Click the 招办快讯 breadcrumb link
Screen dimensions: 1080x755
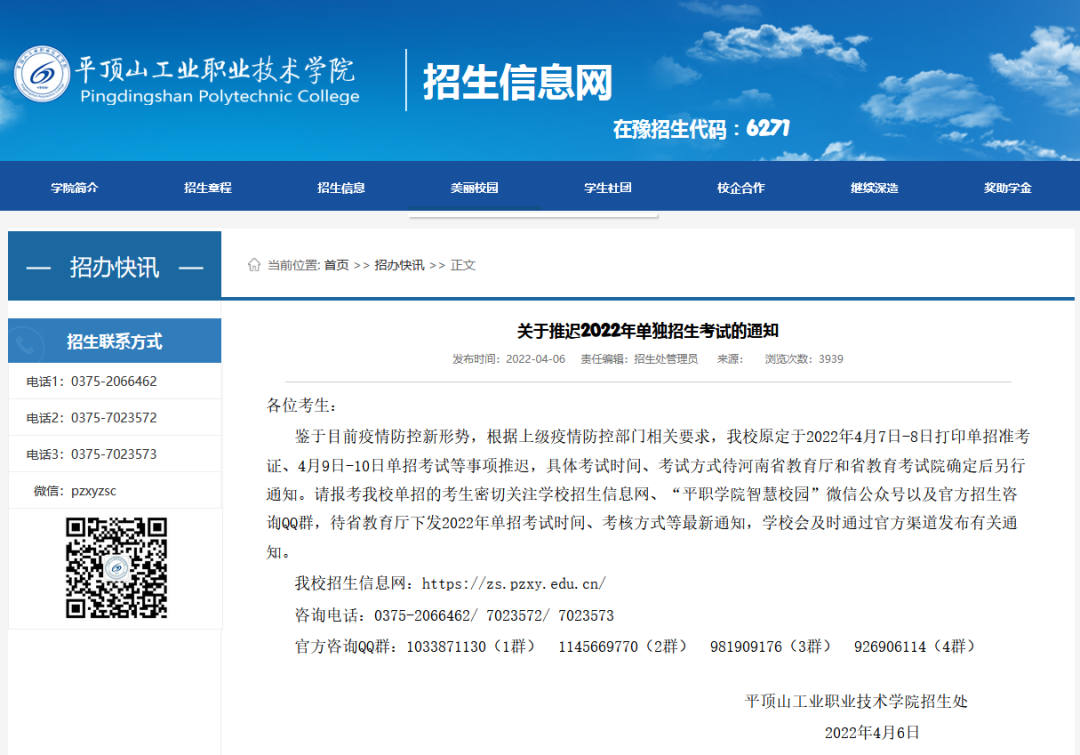pyautogui.click(x=399, y=265)
